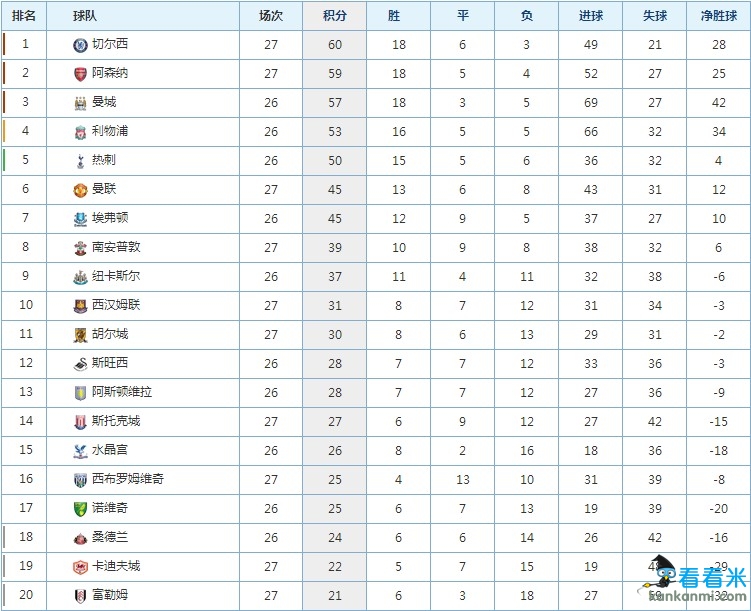The width and height of the screenshot is (751, 611).
Task: Click the West Ham (西汉姆联) crest icon
Action: (x=80, y=306)
